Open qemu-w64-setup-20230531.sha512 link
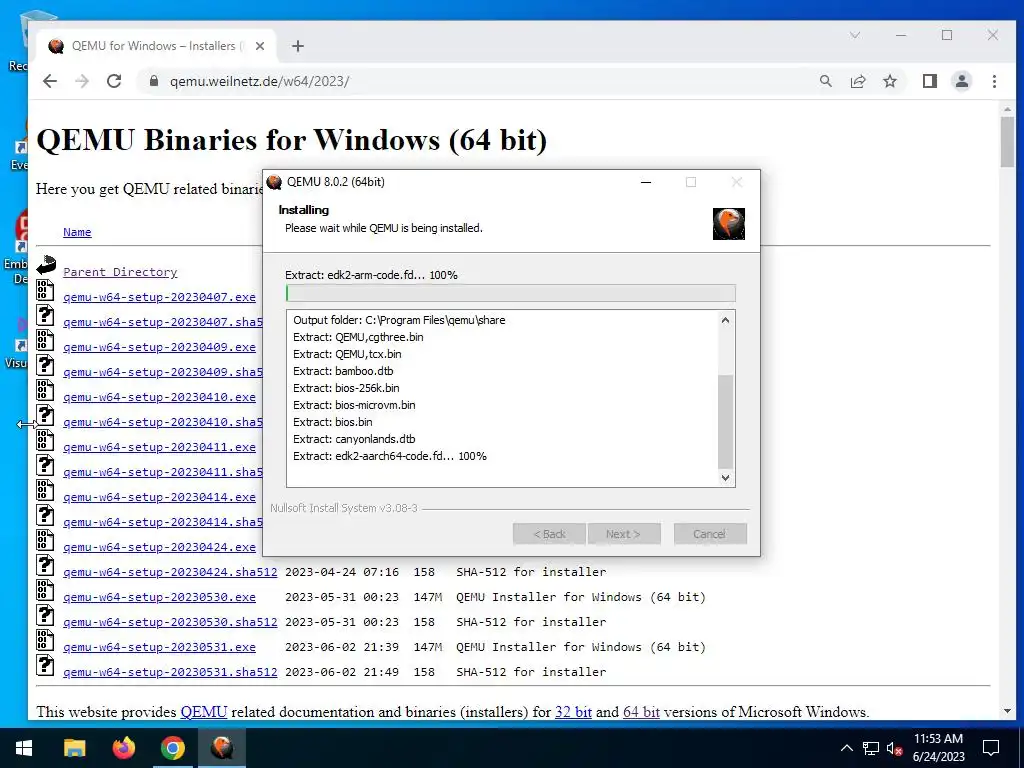Screen dimensions: 1024x768 pos(170,672)
